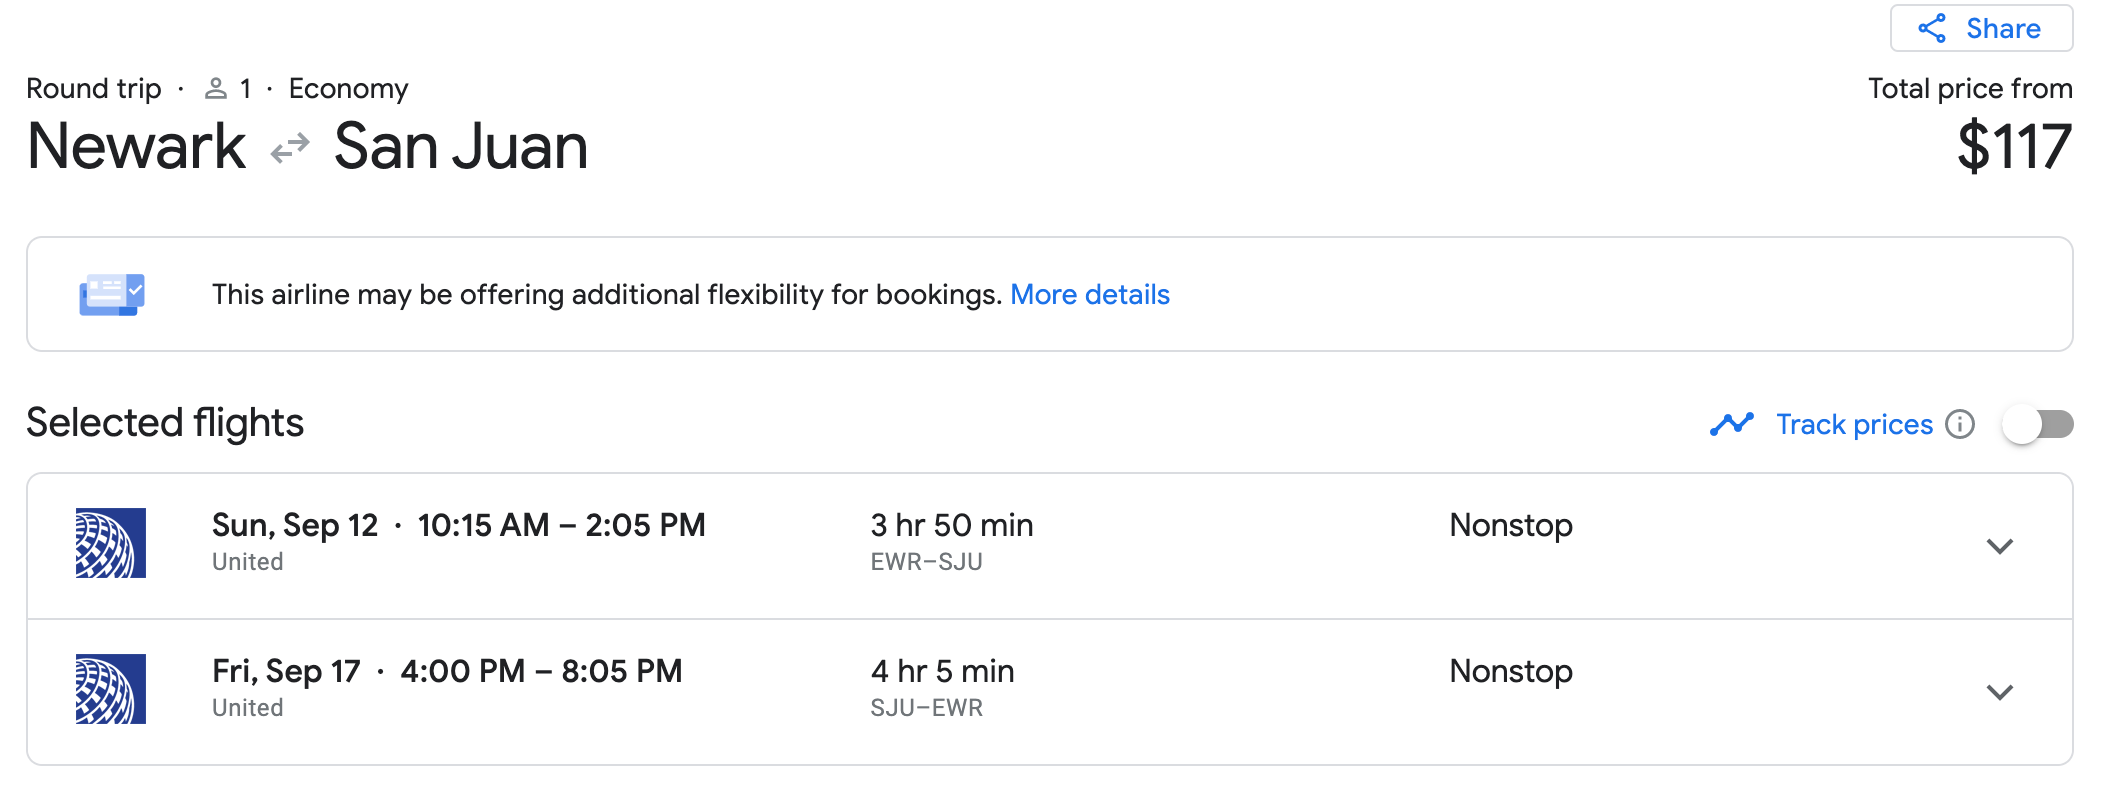
Task: Click the Track prices trend line icon
Action: pyautogui.click(x=1732, y=424)
